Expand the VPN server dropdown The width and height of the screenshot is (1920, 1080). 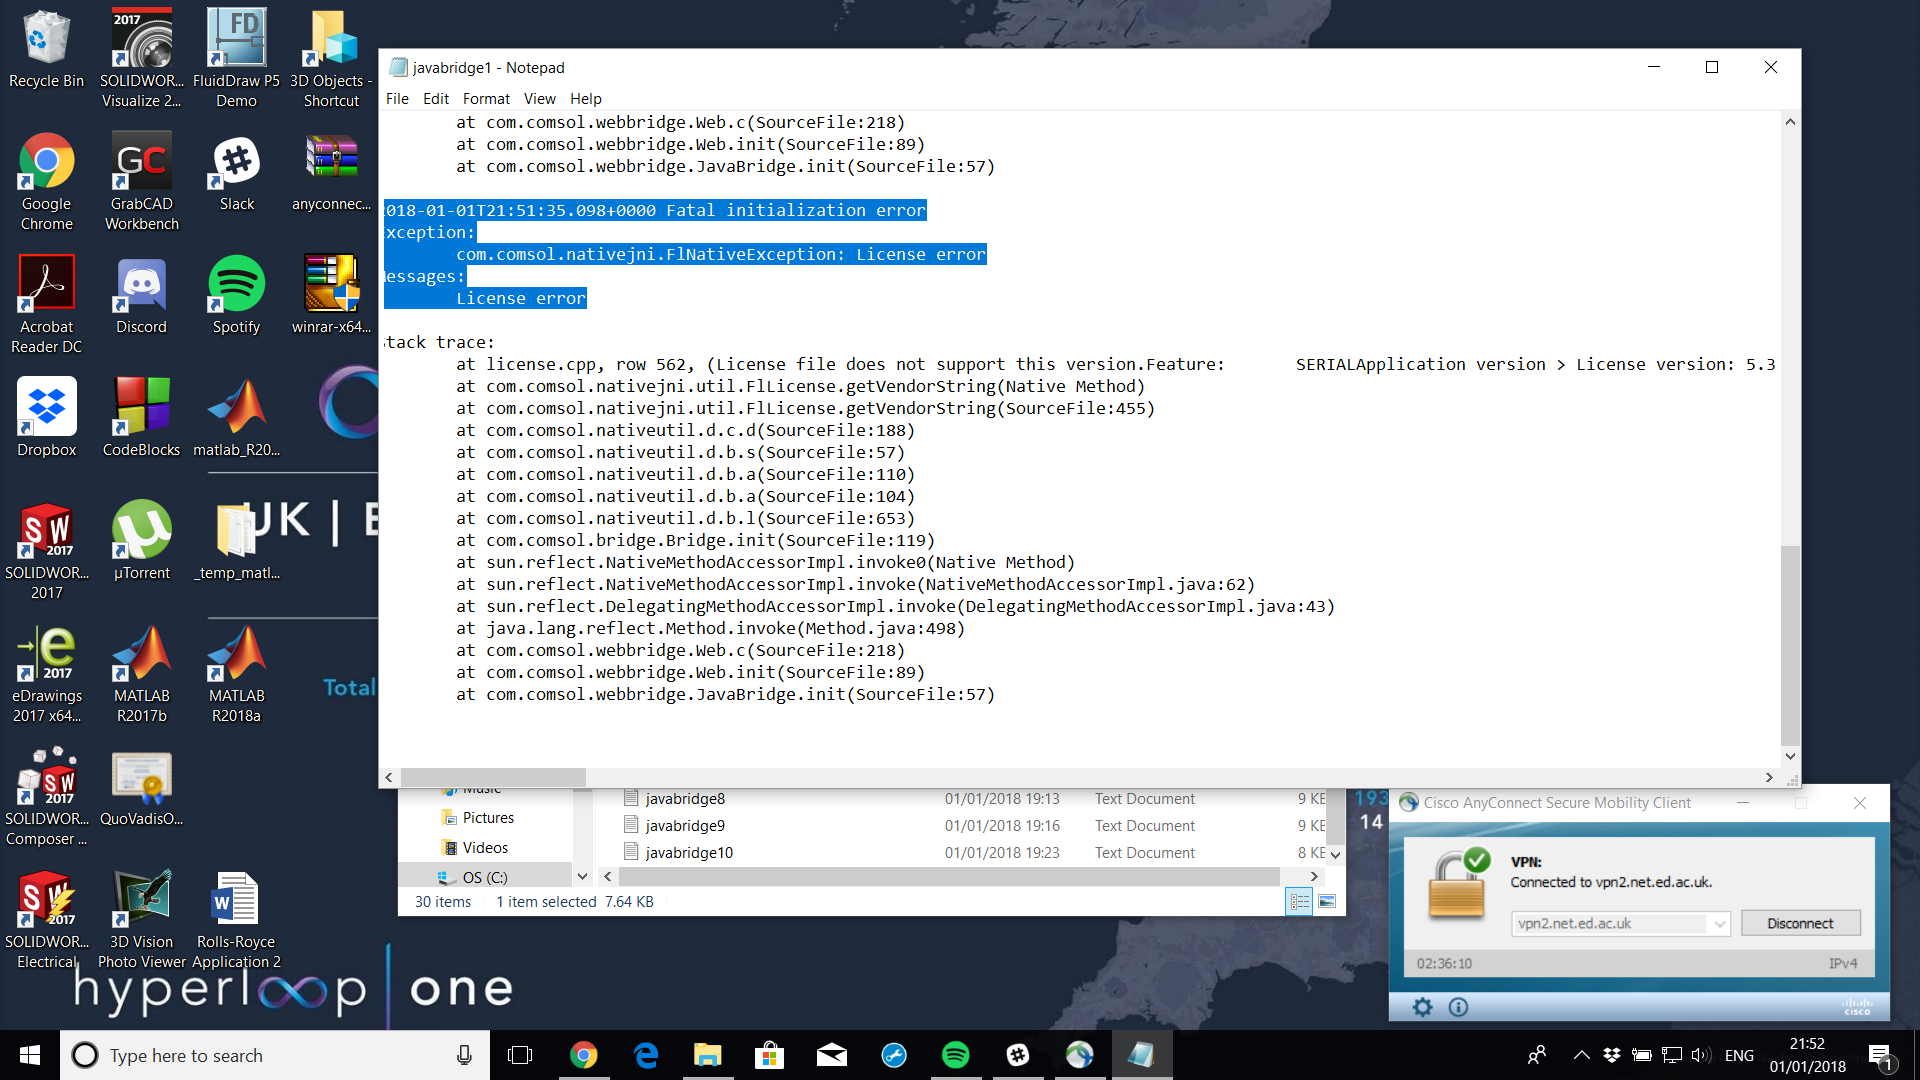coord(1719,924)
